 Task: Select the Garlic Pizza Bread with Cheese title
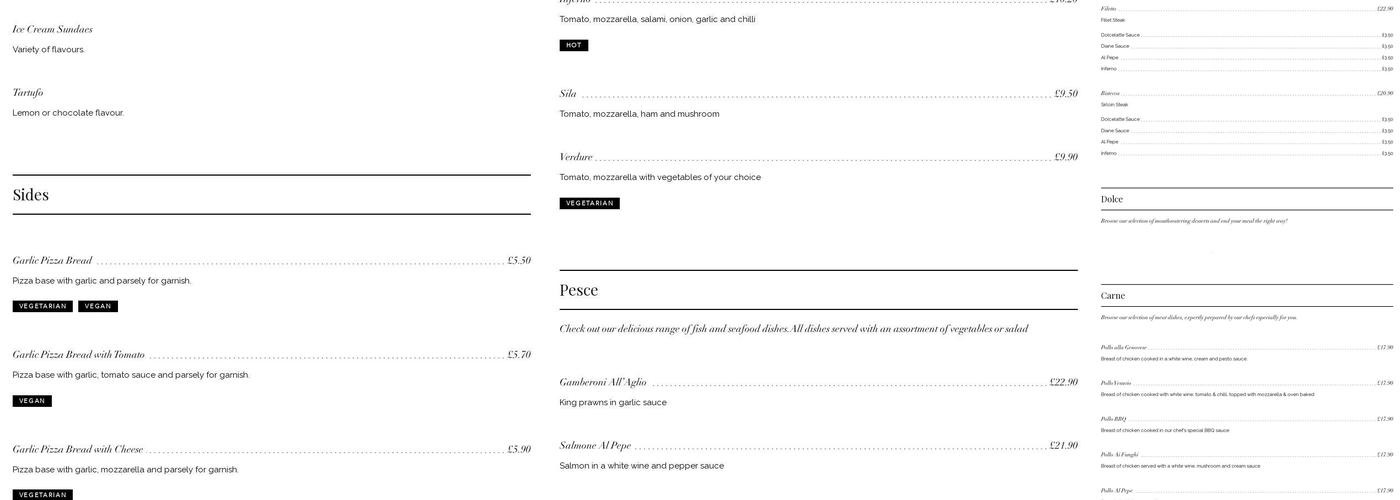78,449
